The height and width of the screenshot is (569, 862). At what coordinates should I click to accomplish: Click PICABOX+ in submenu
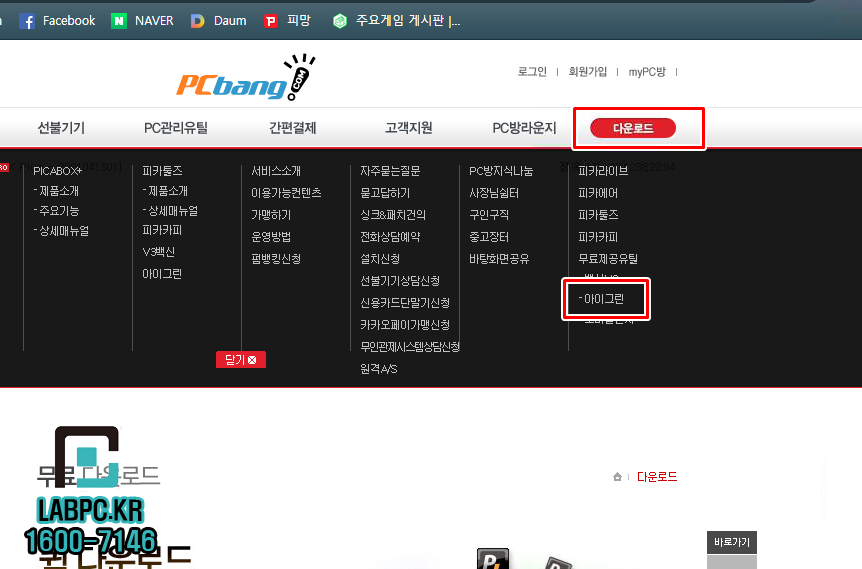(57, 171)
